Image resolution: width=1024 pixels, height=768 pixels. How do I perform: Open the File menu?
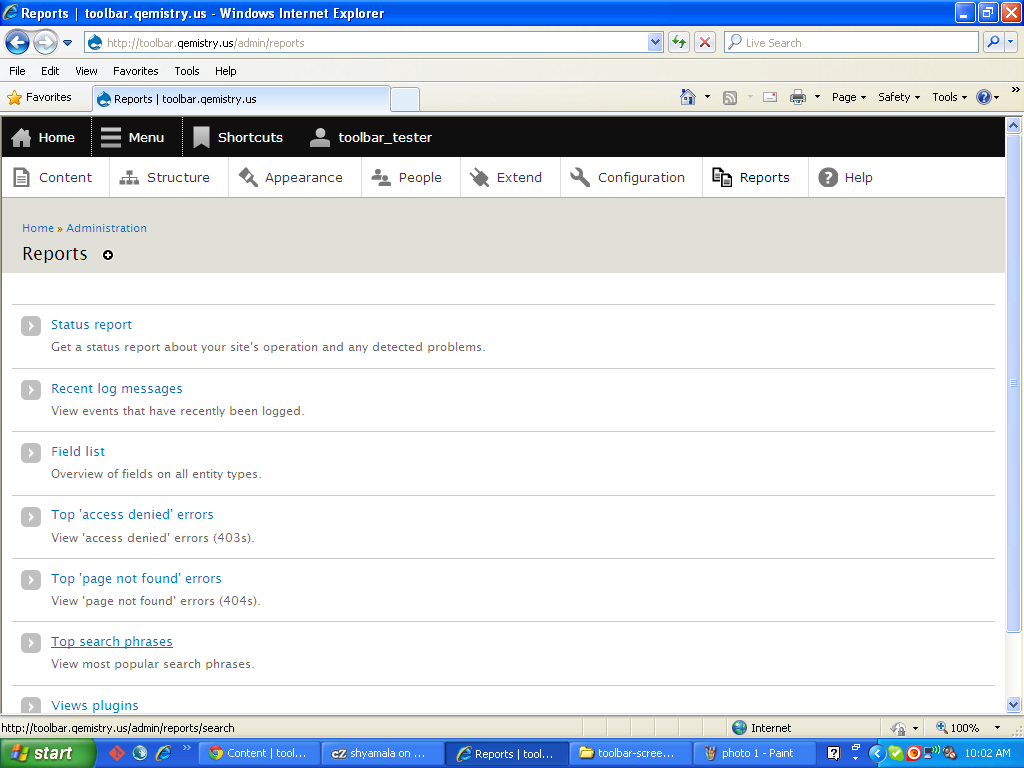(x=16, y=71)
